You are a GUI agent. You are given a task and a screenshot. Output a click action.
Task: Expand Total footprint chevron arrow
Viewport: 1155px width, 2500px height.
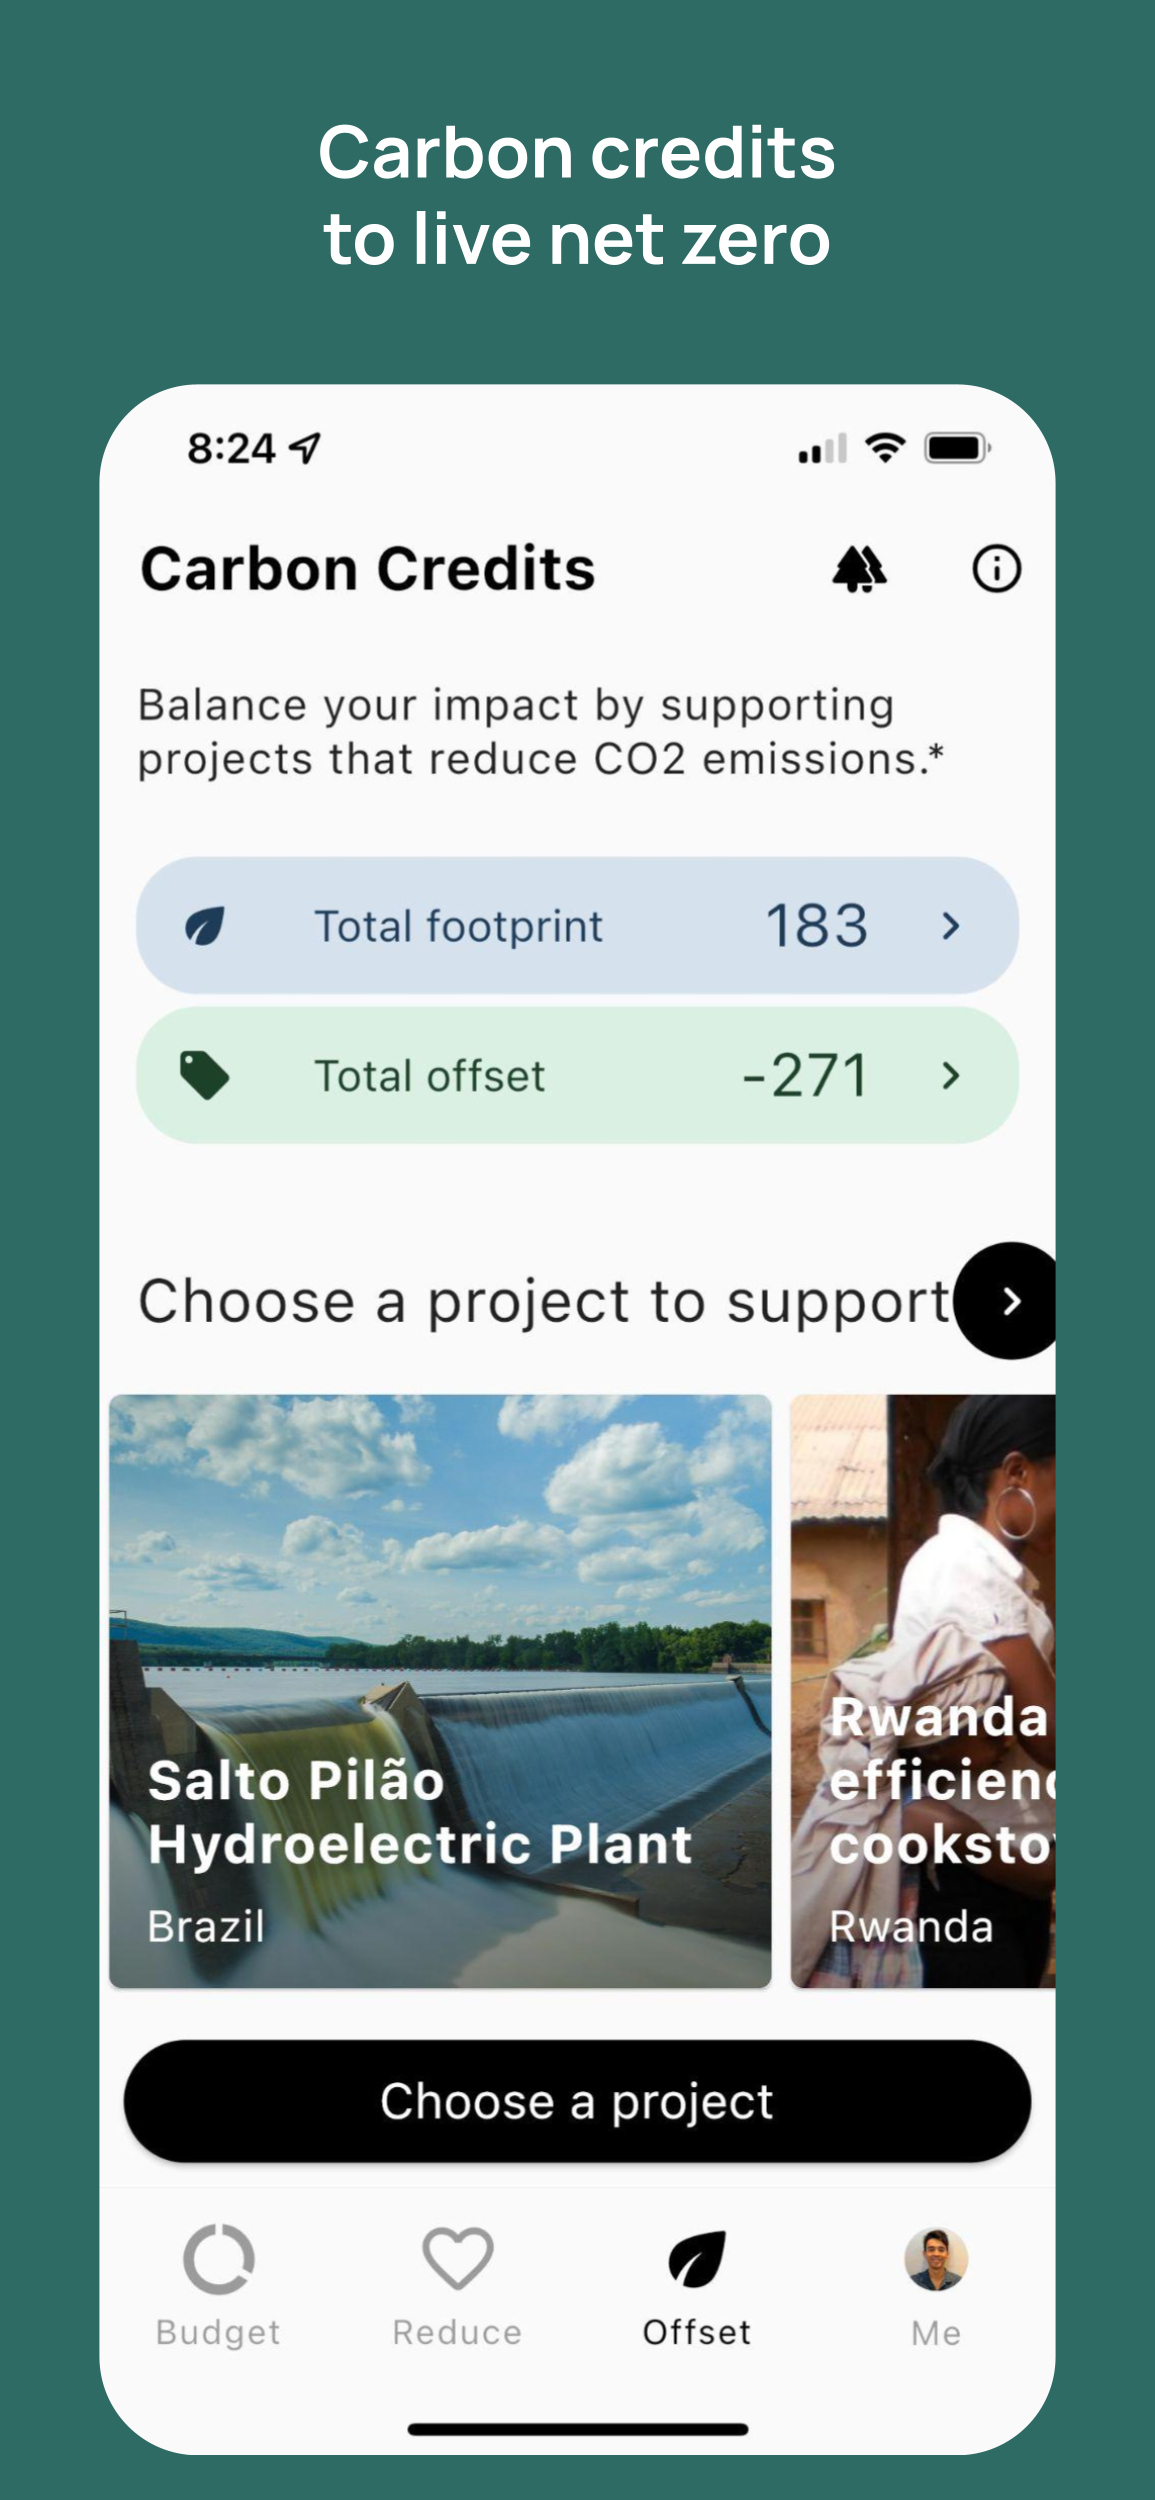click(x=950, y=926)
